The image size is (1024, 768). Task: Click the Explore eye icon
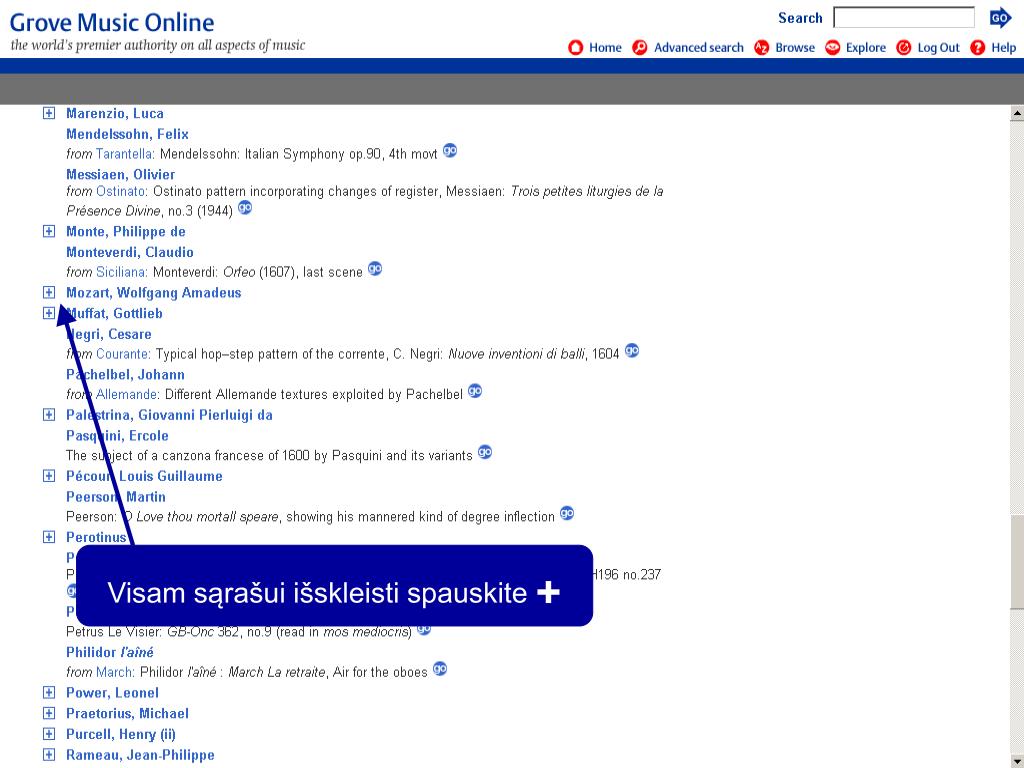tap(832, 48)
